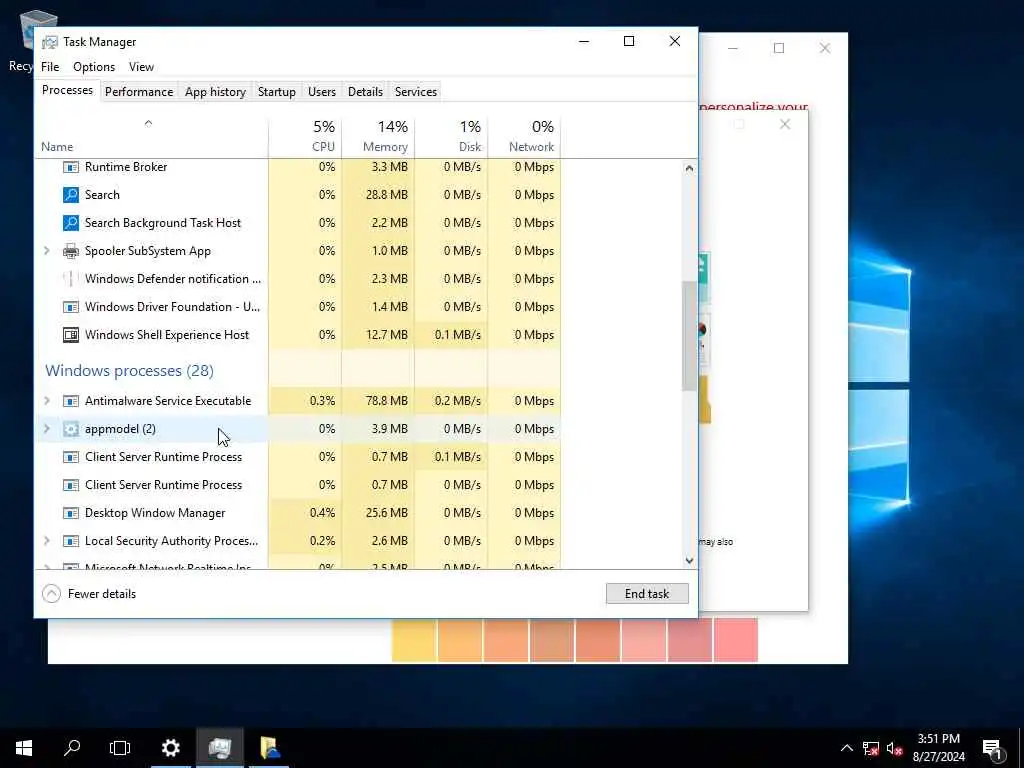Screen dimensions: 1024x768
Task: Open the Windows Start menu
Action: pos(24,748)
